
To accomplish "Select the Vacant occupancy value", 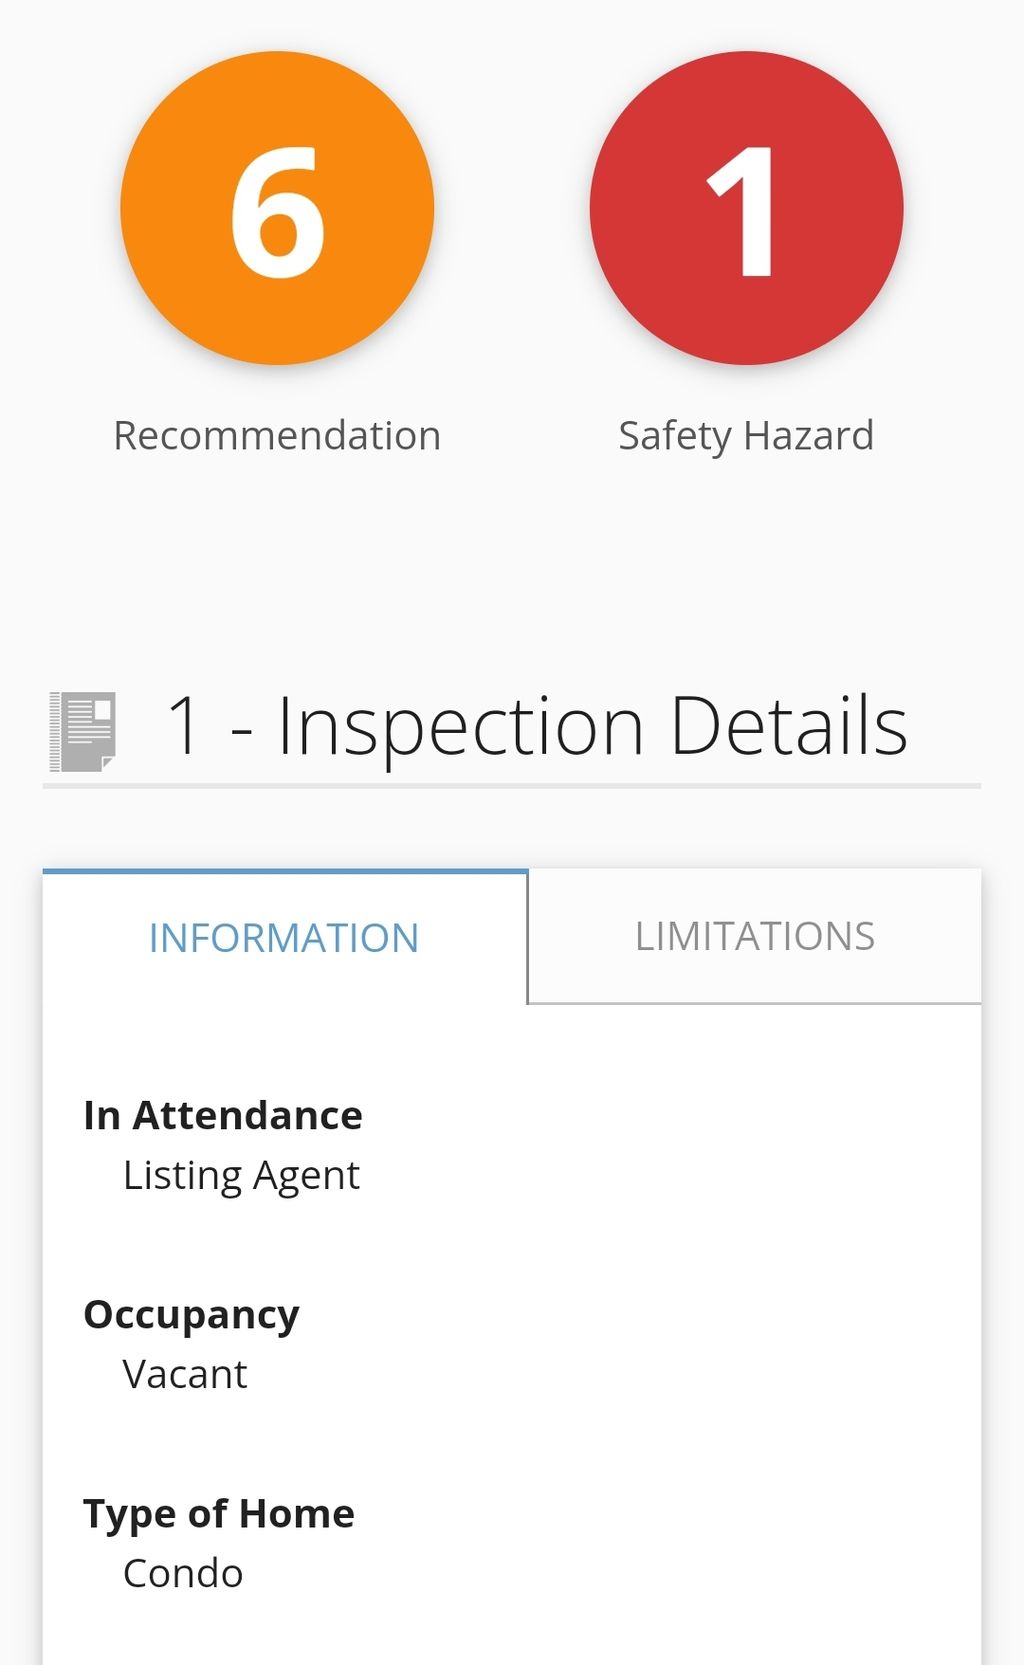I will (185, 1374).
